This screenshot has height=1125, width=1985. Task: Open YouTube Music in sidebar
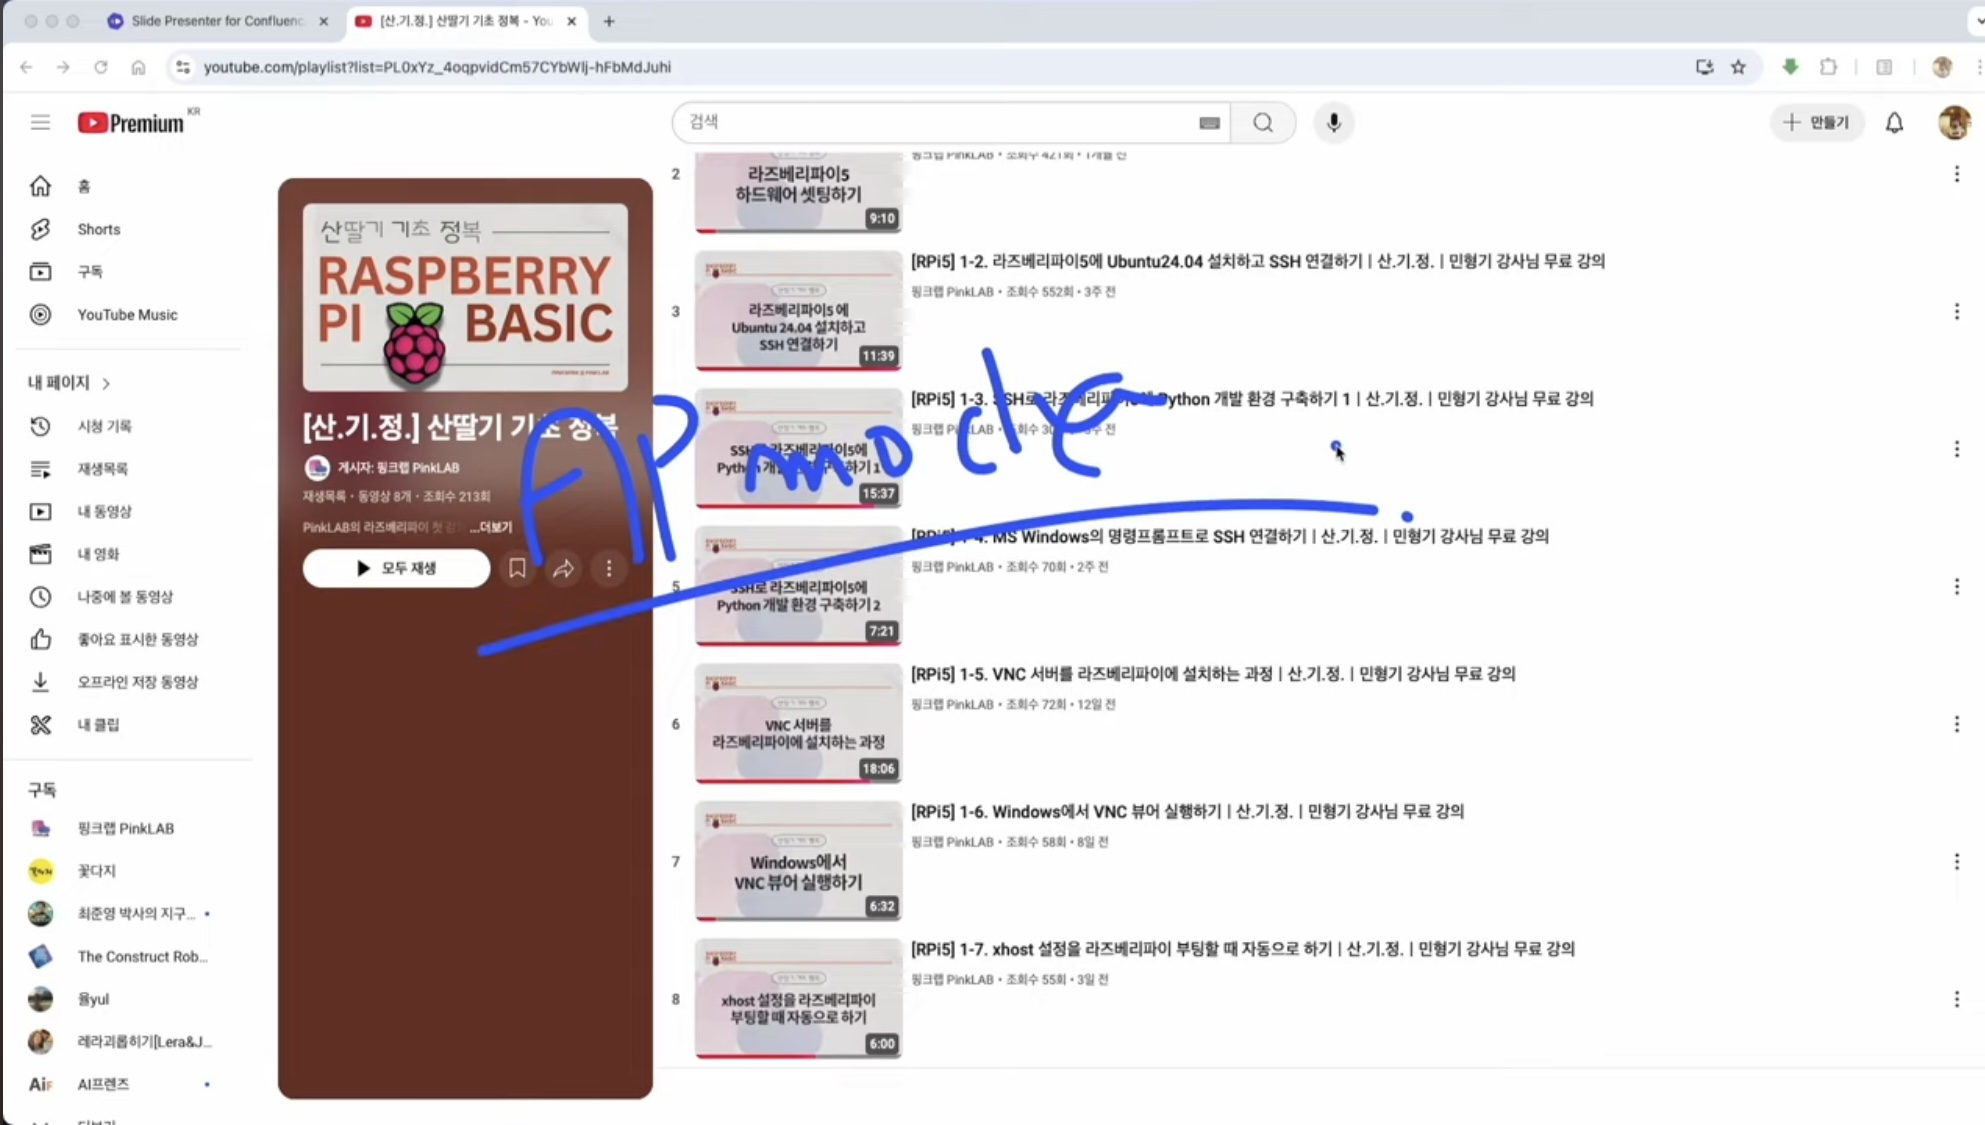tap(127, 314)
